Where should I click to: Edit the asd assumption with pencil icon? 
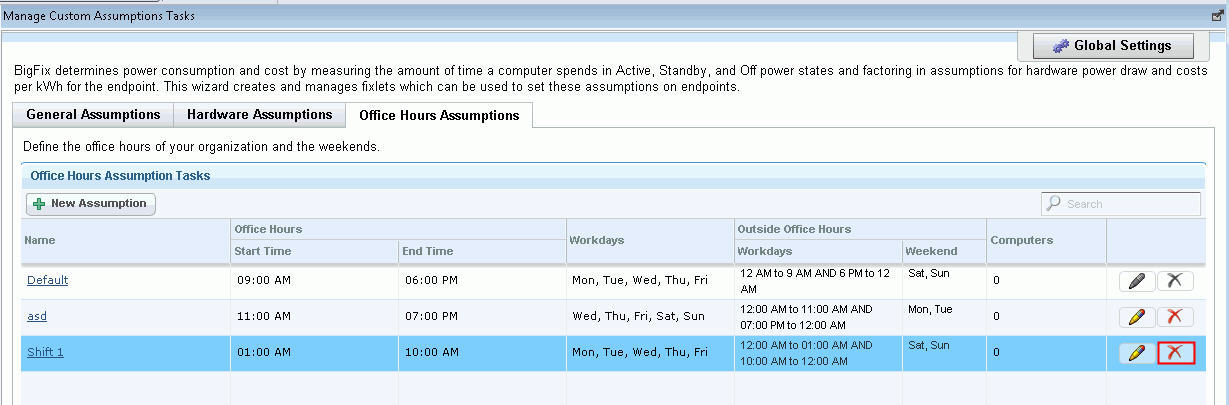click(1136, 317)
